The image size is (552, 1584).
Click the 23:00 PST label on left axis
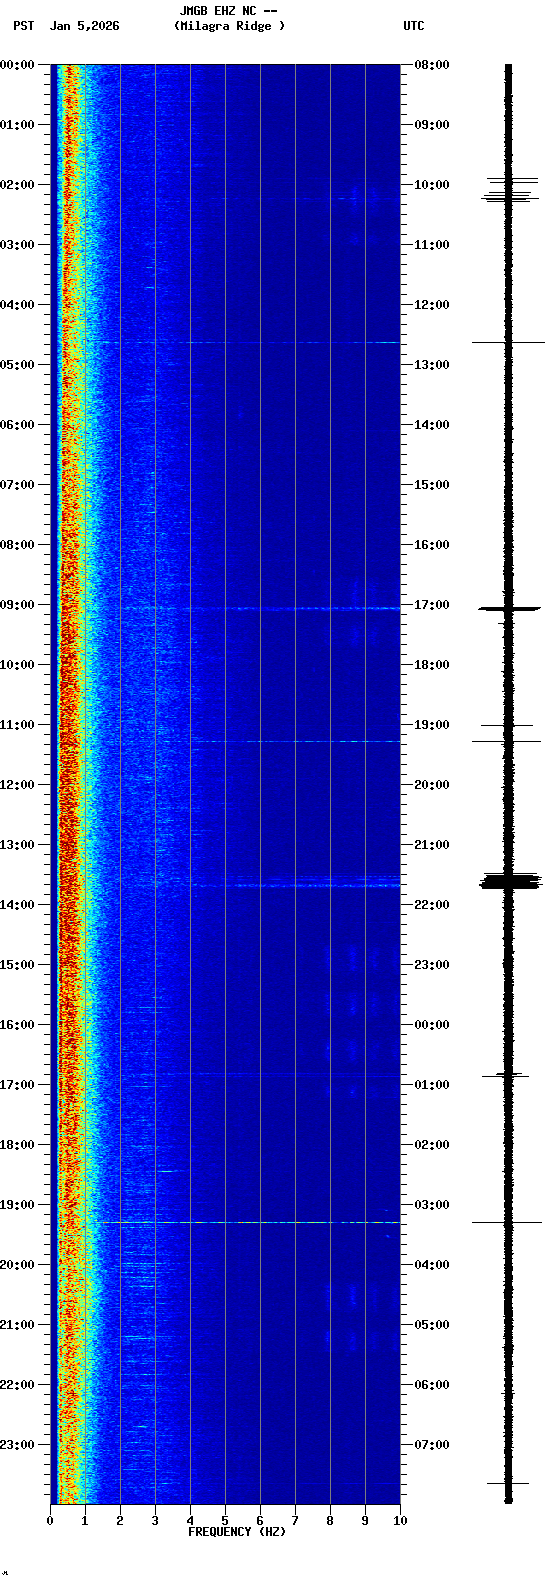[18, 1445]
